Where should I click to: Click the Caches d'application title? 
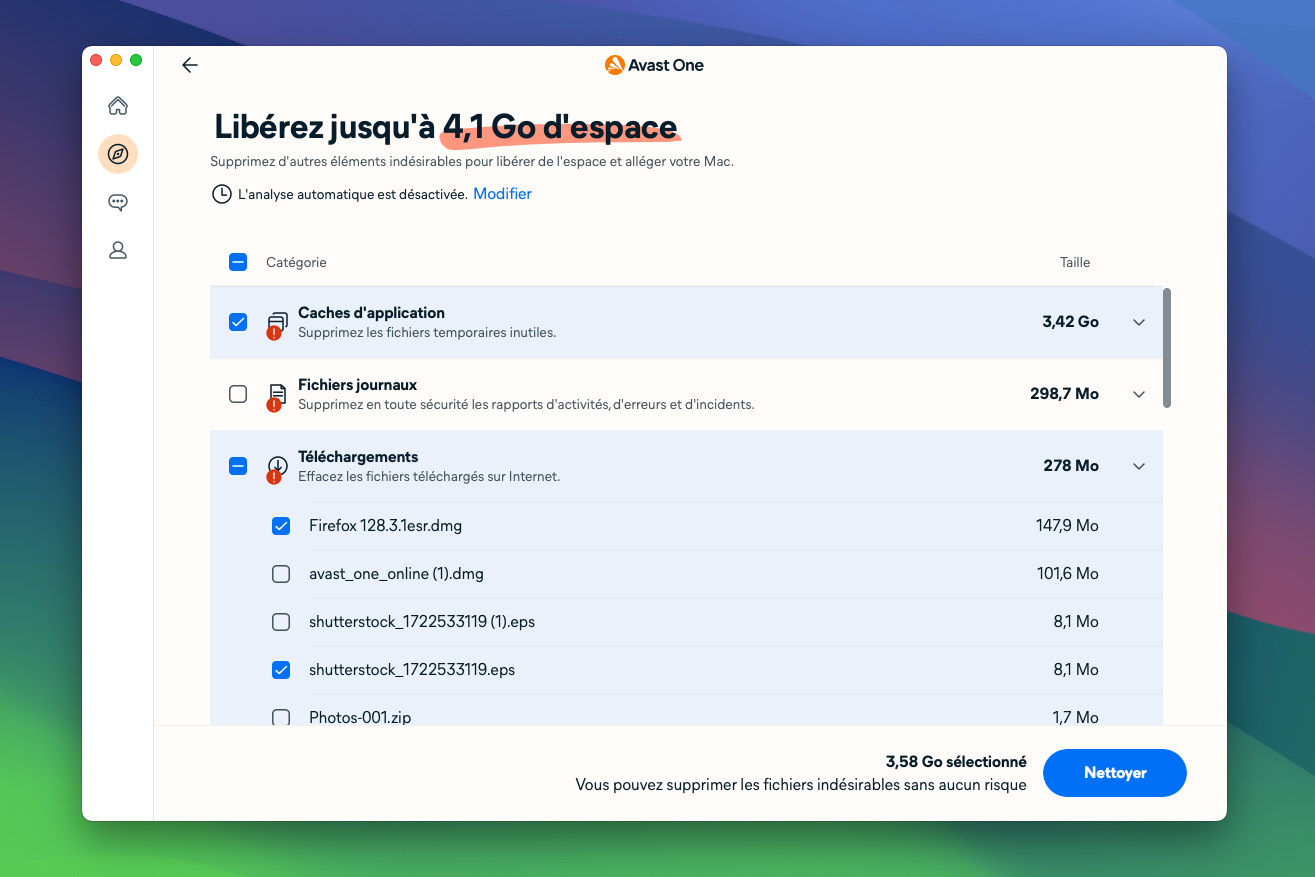point(371,313)
